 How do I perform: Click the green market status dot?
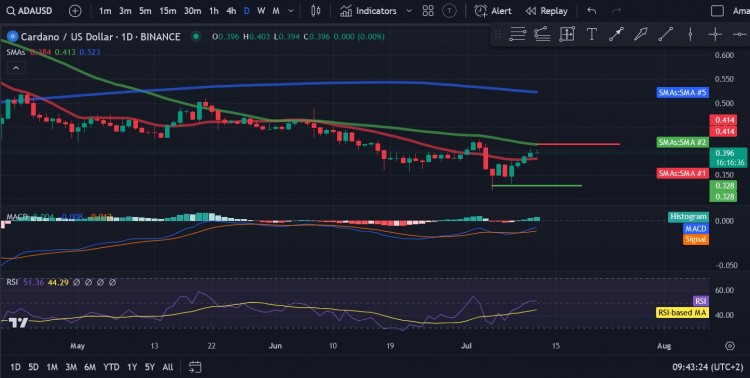point(195,36)
